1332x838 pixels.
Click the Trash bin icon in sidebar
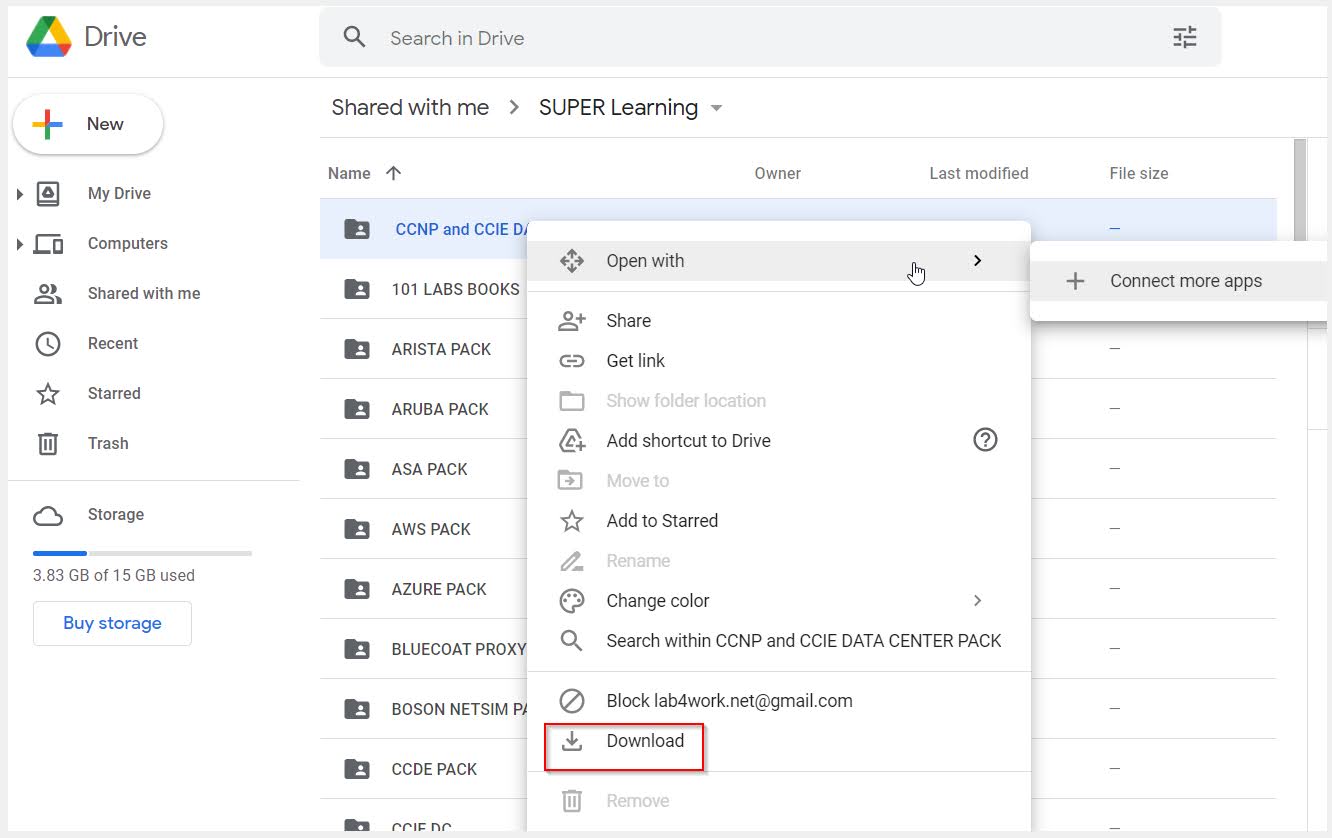pos(48,443)
